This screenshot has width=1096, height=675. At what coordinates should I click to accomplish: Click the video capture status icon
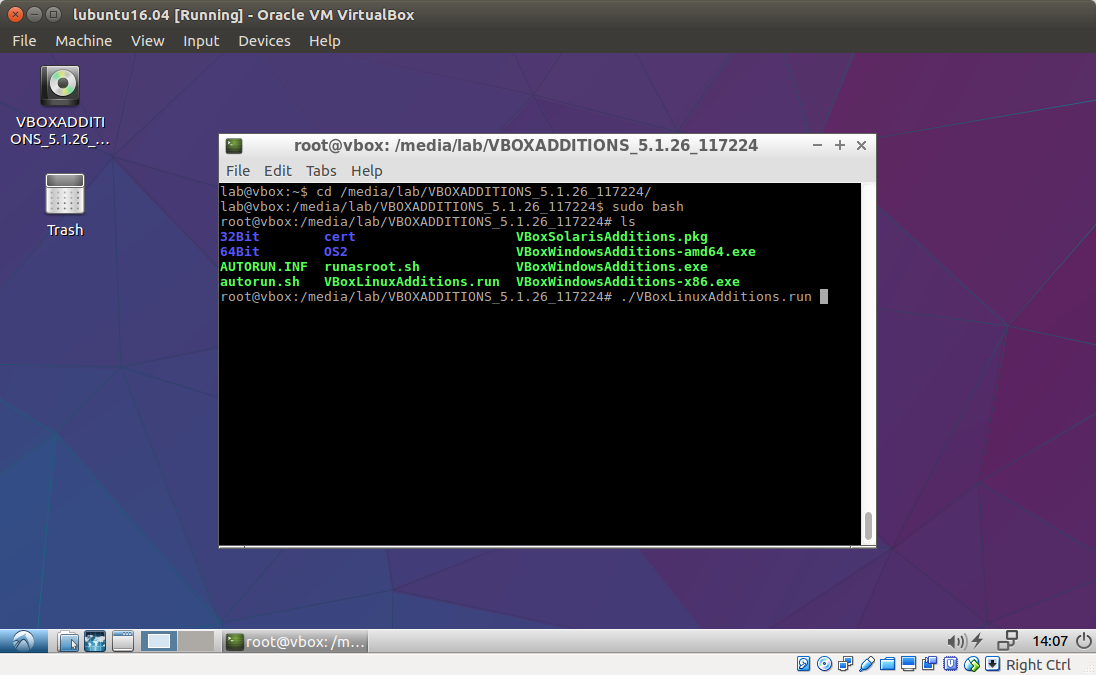coord(930,664)
